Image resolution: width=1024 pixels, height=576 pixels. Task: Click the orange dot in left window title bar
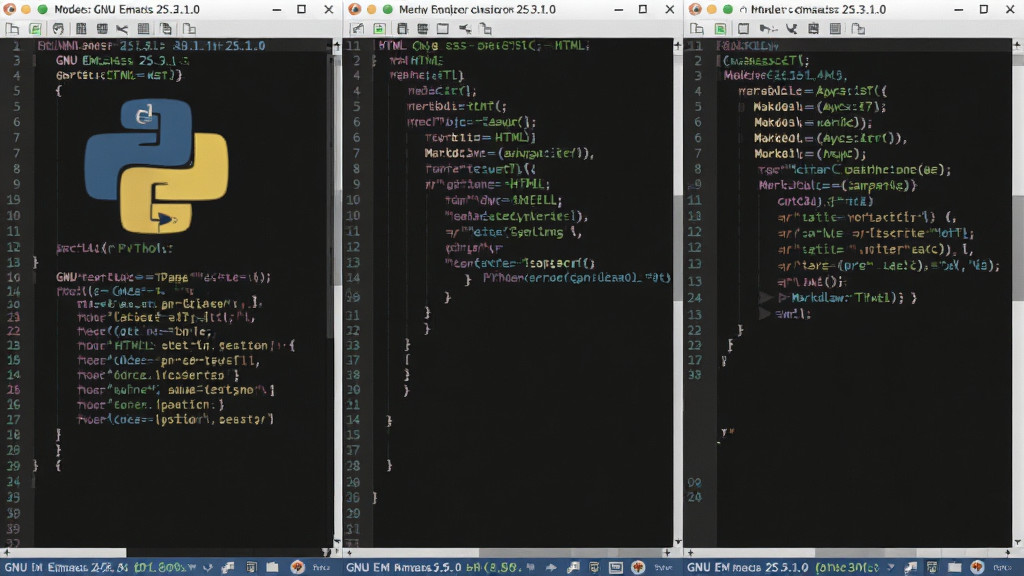[x=26, y=9]
